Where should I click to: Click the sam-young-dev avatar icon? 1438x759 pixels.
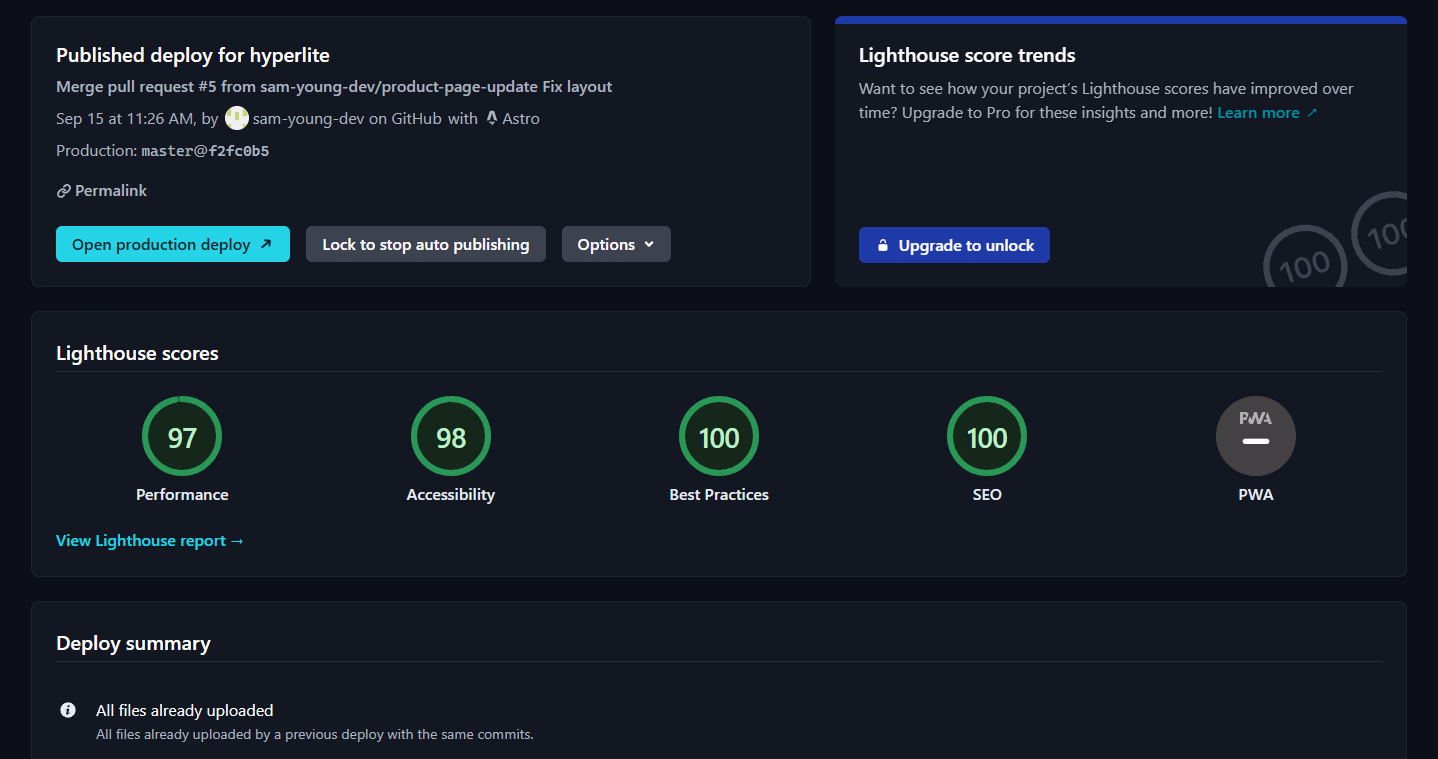(237, 118)
